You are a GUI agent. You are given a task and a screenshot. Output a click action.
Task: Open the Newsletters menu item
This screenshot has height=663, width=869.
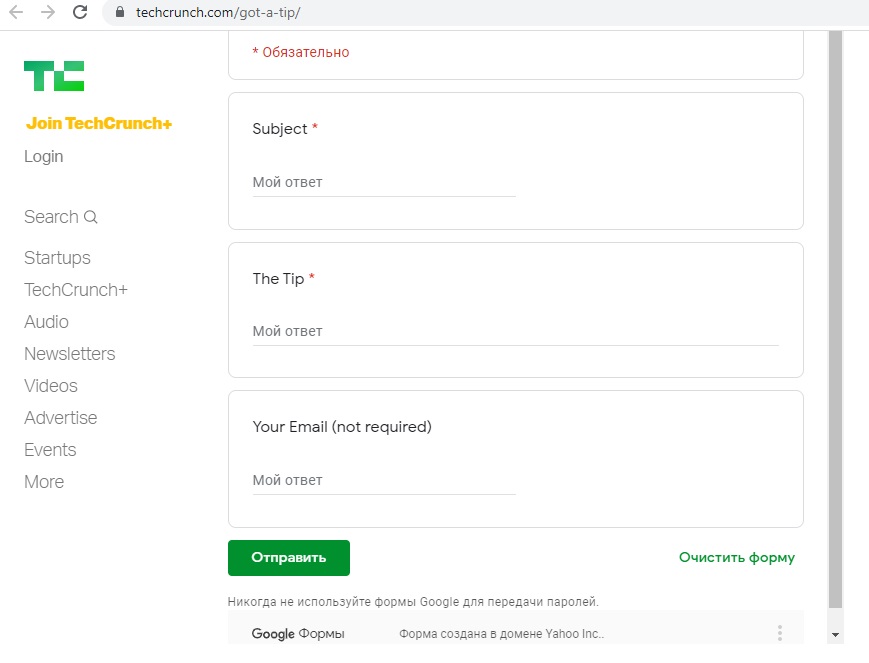(x=69, y=354)
